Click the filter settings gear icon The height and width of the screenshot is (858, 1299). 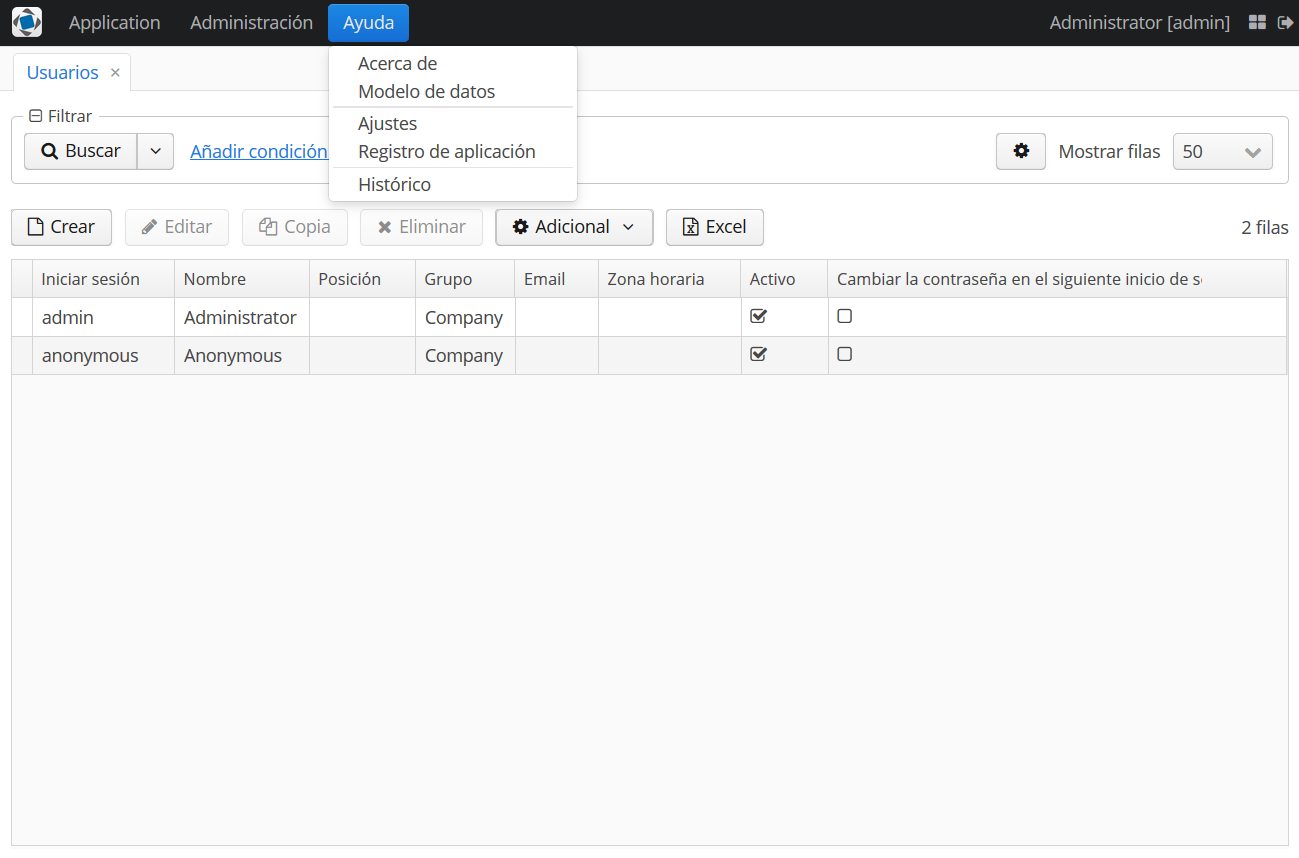(1021, 151)
